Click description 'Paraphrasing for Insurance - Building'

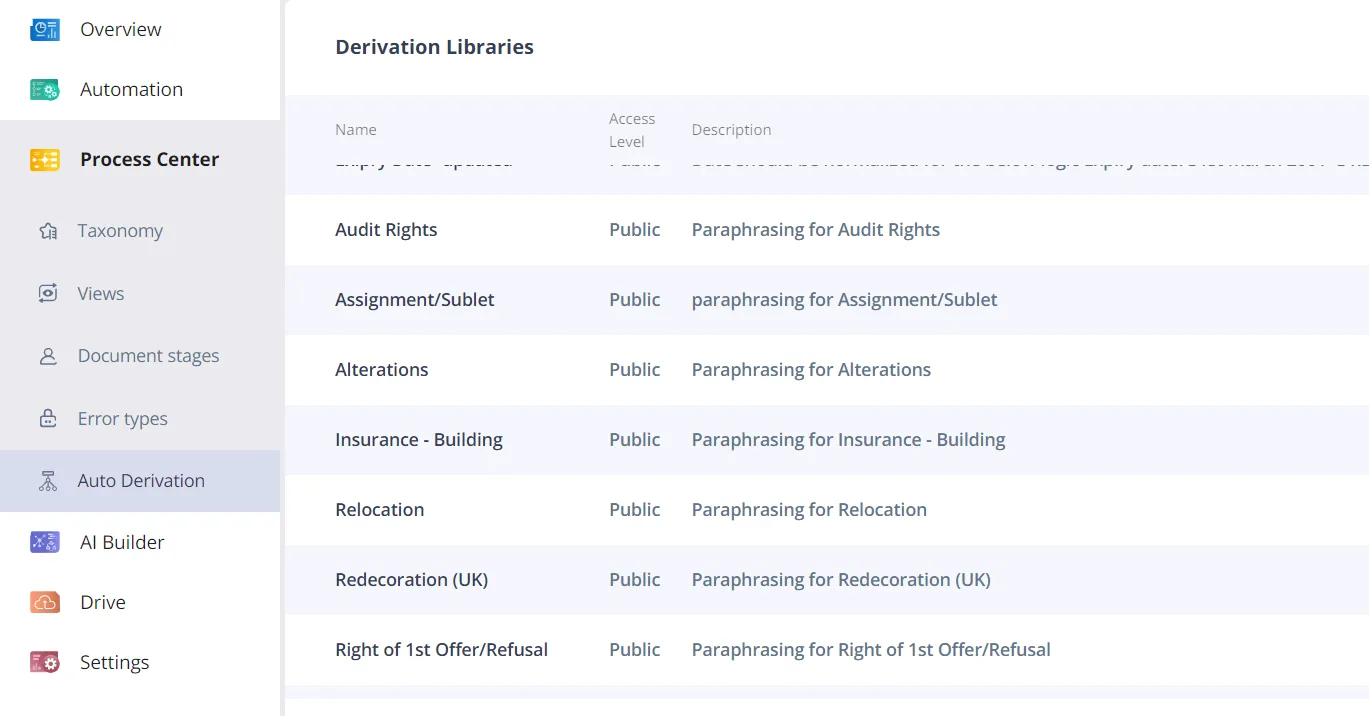coord(849,440)
